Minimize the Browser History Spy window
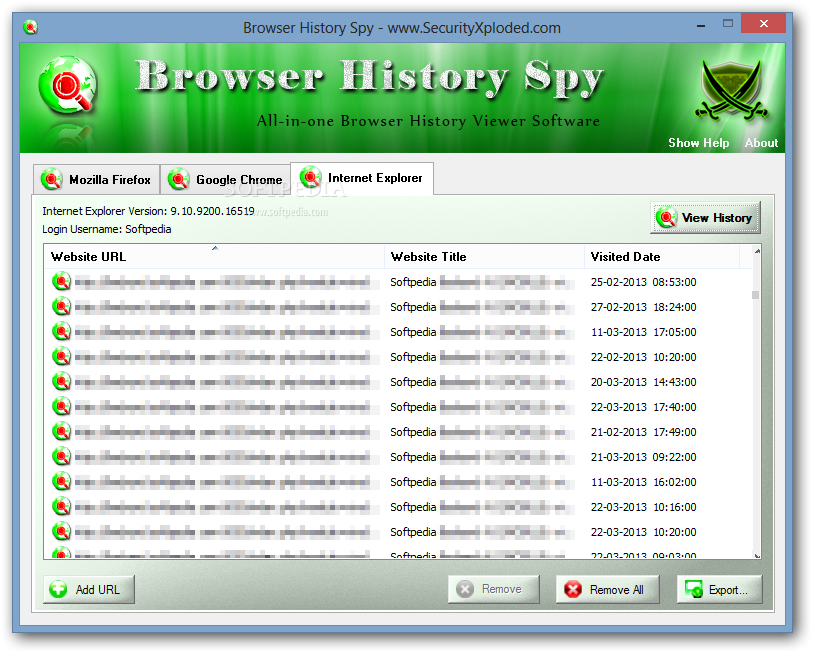 (x=701, y=24)
